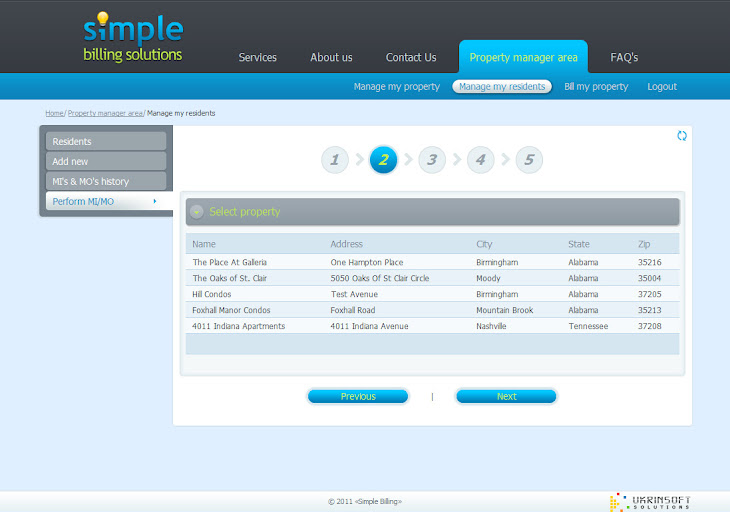This screenshot has width=730, height=512.
Task: Click the Logout link
Action: click(662, 87)
